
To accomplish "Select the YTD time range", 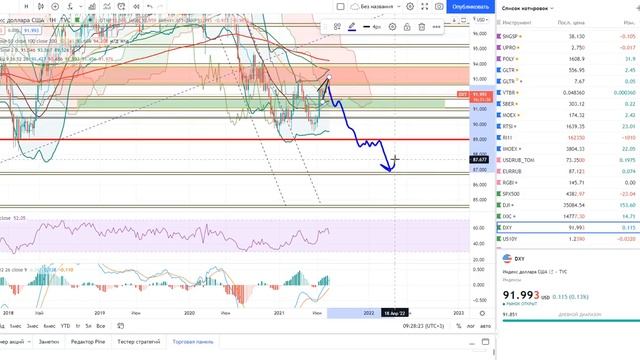I will (x=65, y=326).
